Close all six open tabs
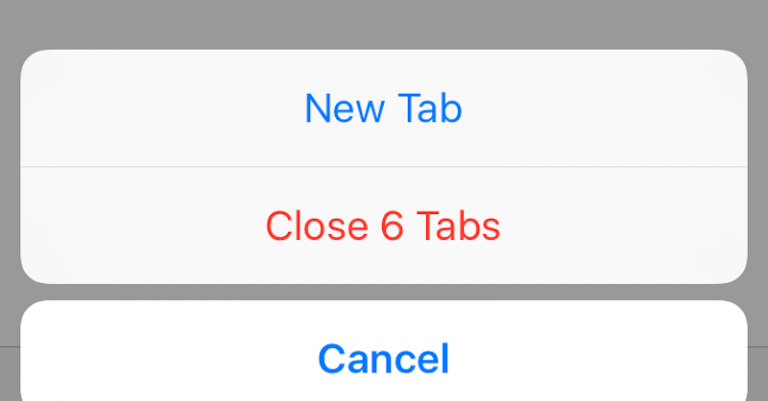768x401 pixels. (x=384, y=225)
